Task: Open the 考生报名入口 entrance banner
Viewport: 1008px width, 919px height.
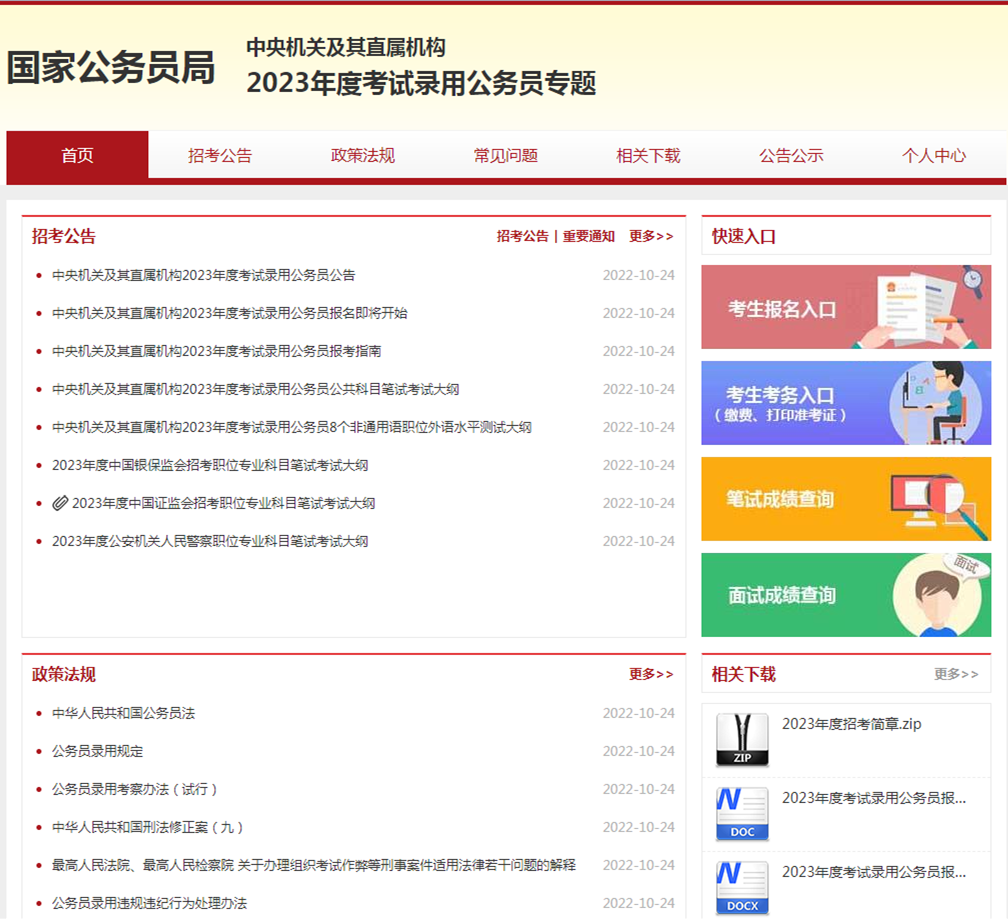Action: pyautogui.click(x=845, y=306)
